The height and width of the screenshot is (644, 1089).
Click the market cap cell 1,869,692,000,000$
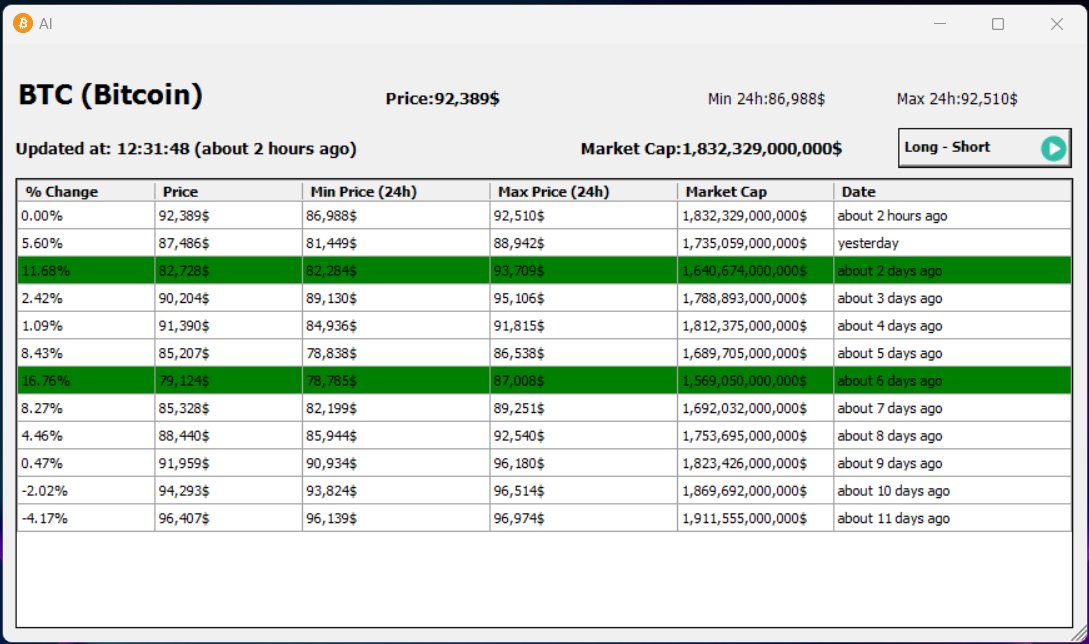click(755, 490)
